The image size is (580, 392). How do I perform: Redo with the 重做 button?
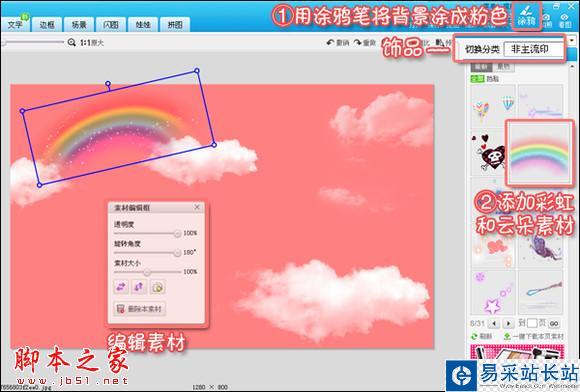pyautogui.click(x=365, y=43)
